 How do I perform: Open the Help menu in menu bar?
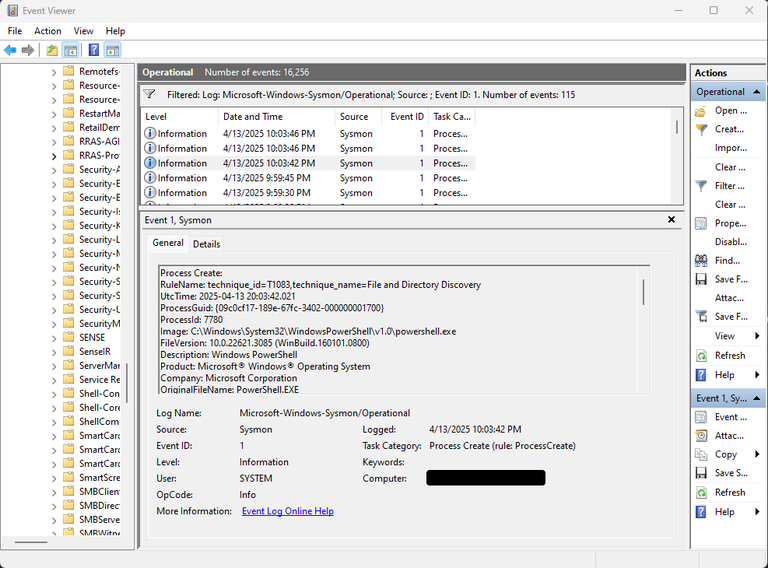[x=115, y=31]
